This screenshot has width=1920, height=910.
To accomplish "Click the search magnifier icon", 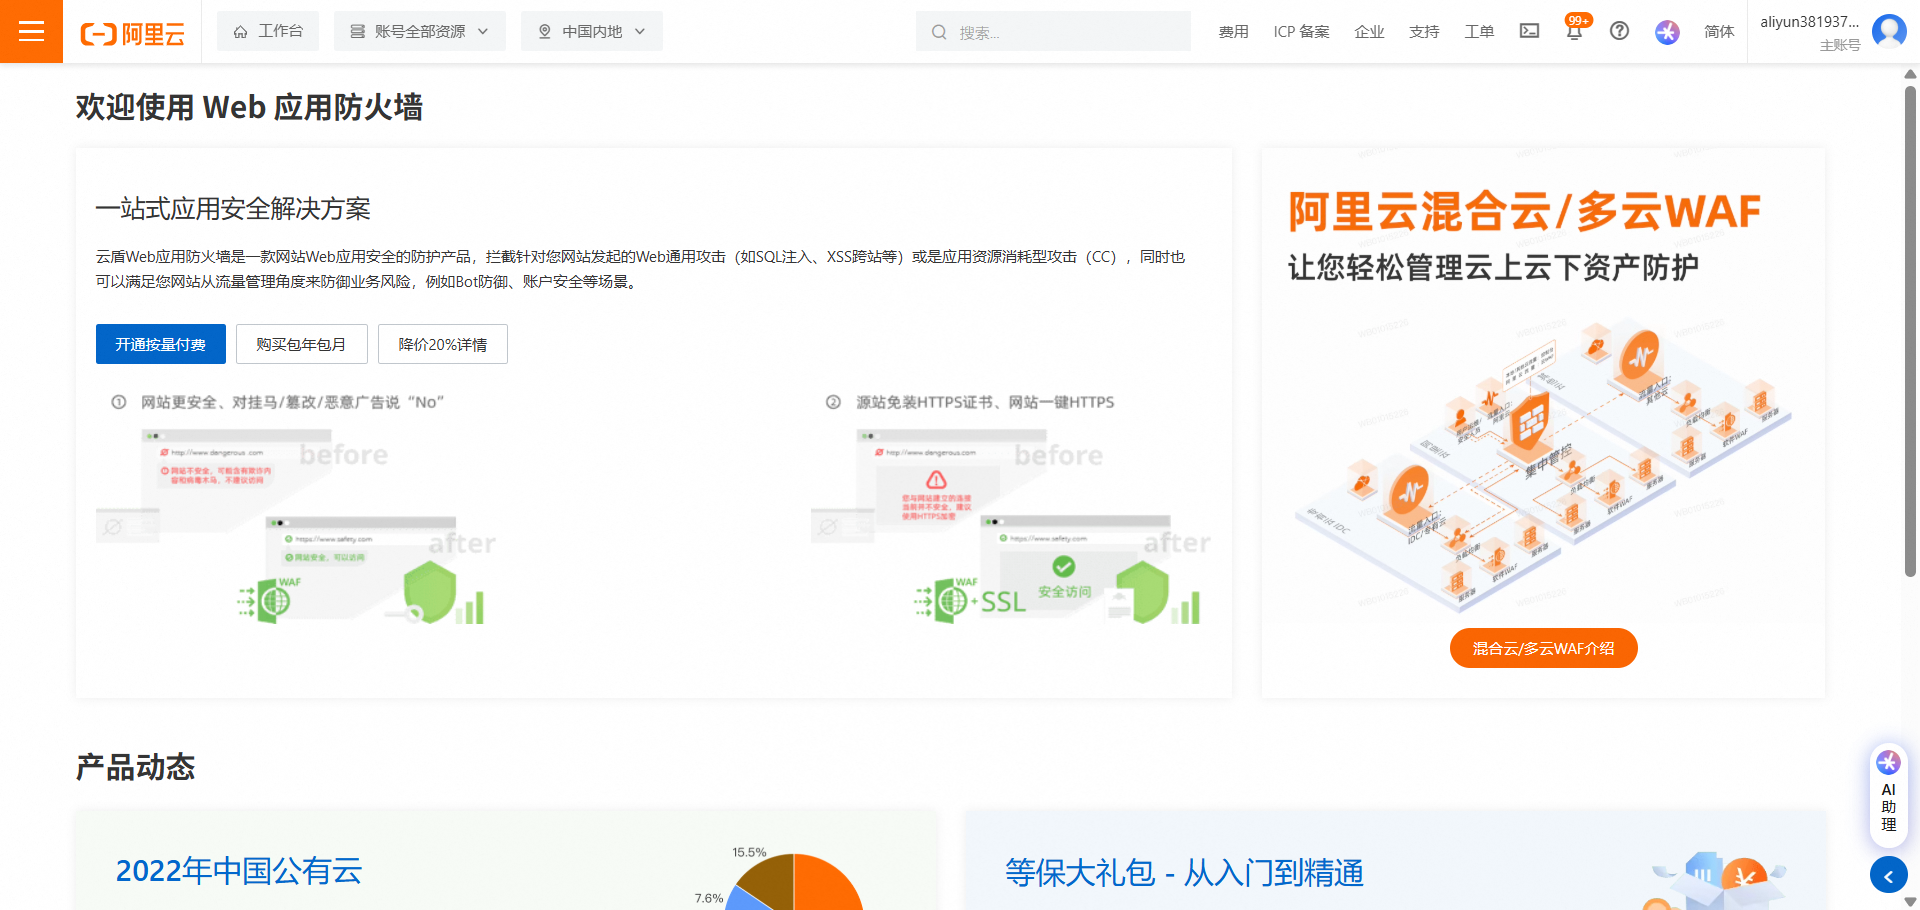I will 939,32.
